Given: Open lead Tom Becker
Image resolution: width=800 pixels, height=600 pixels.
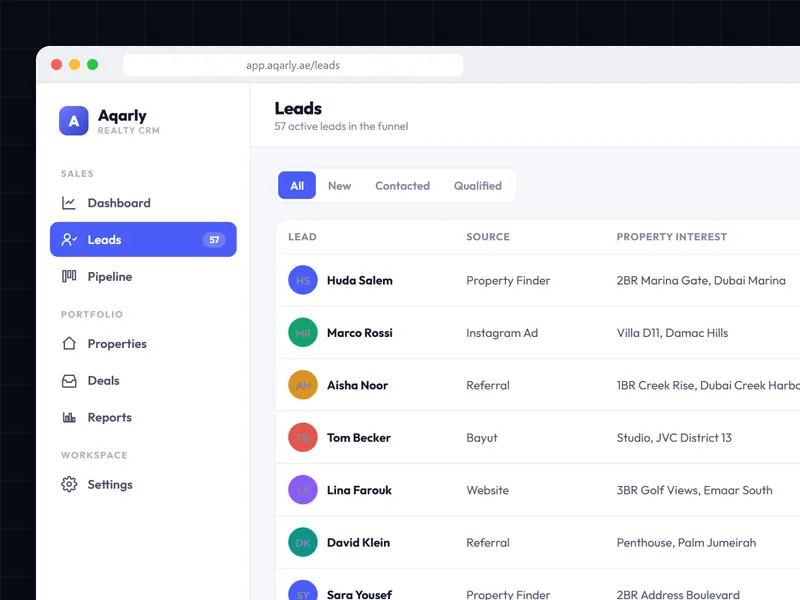Looking at the screenshot, I should (x=359, y=438).
